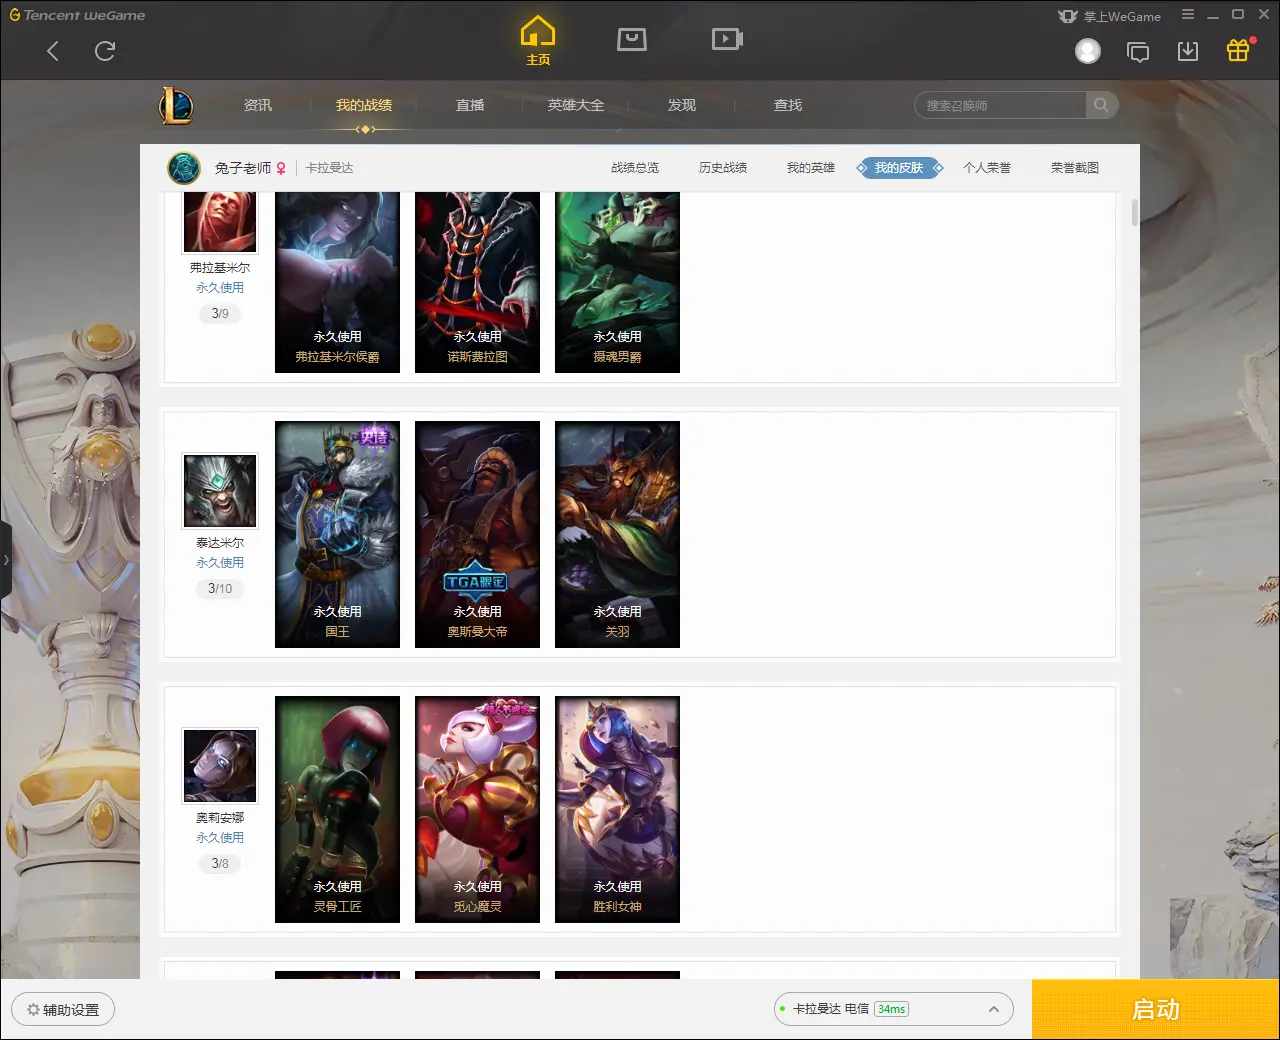Open the gift box icon

(1238, 50)
